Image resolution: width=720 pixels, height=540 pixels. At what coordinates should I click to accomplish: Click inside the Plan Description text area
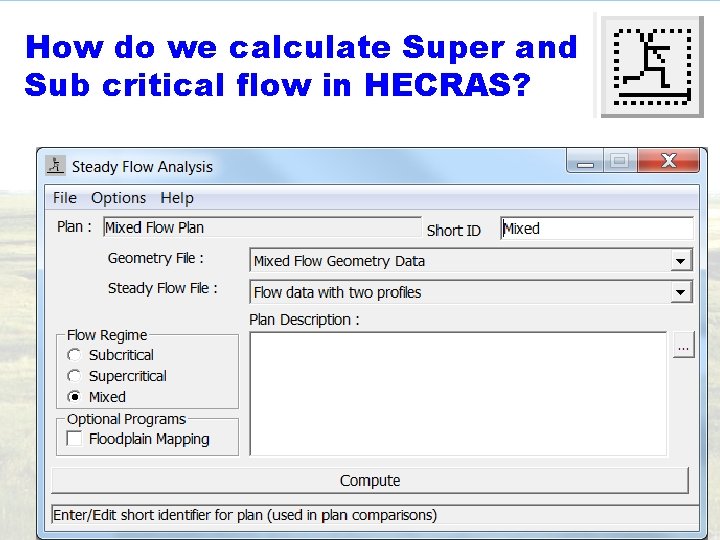pyautogui.click(x=458, y=394)
